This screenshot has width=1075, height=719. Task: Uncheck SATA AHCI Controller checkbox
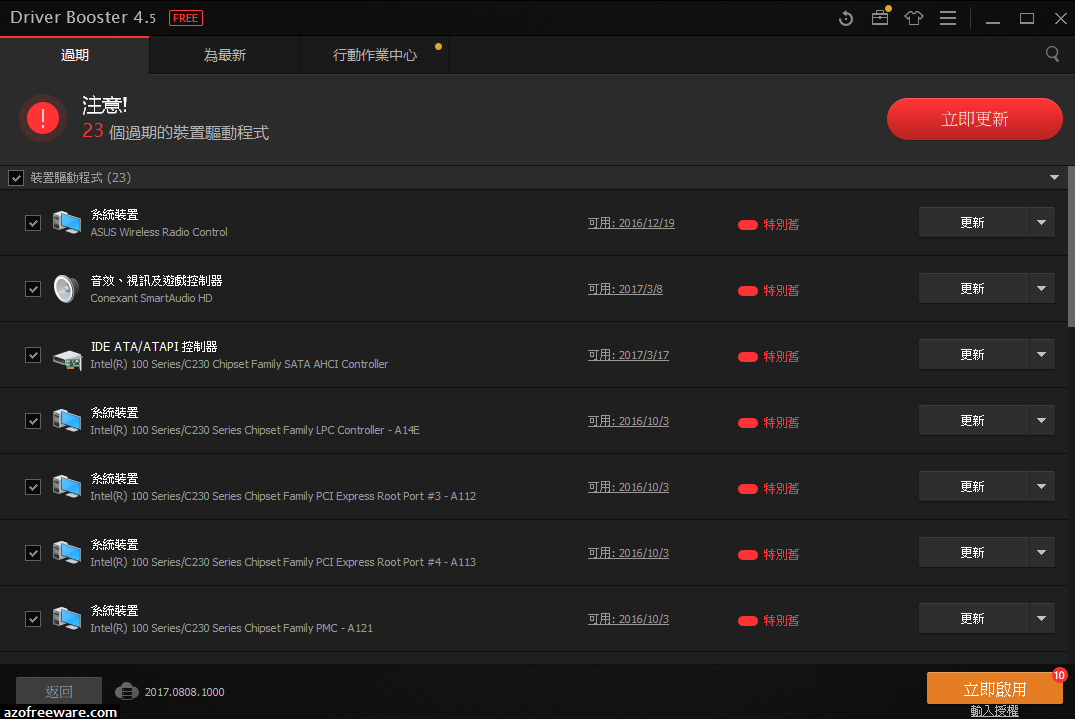33,355
